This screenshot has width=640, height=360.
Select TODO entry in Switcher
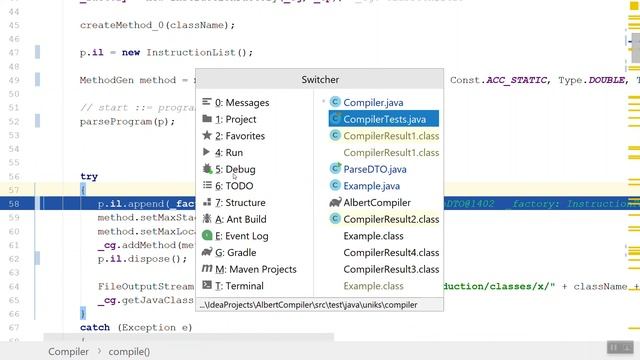click(x=228, y=186)
